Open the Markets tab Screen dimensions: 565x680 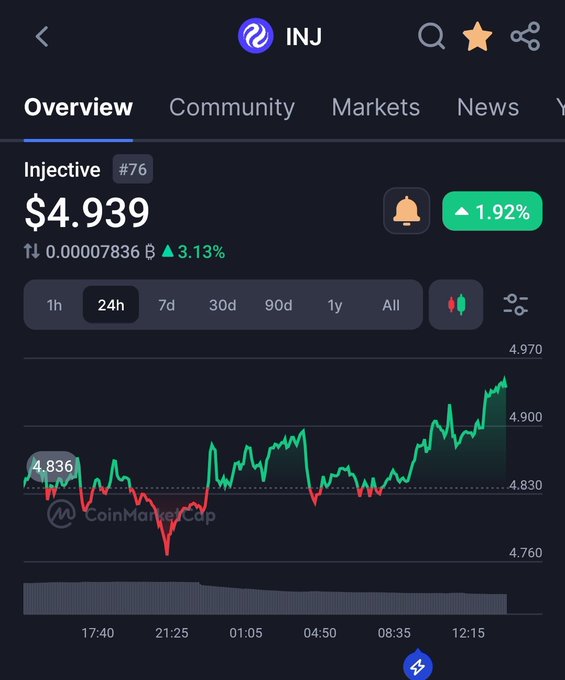pos(376,107)
